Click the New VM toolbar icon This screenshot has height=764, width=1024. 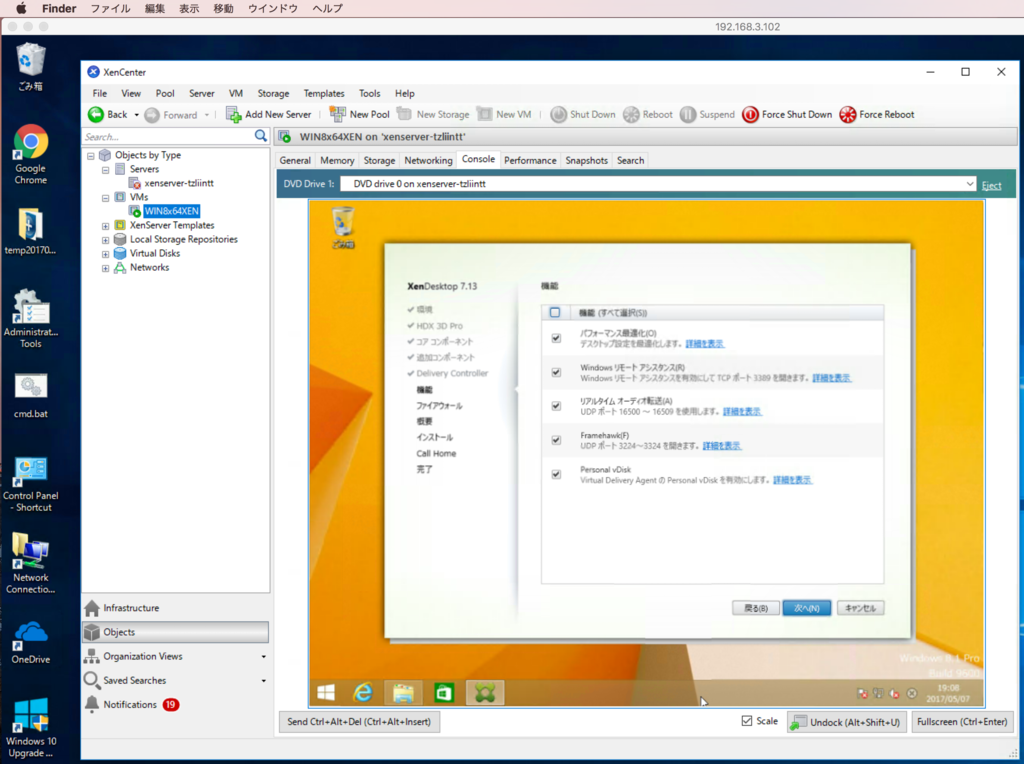pyautogui.click(x=485, y=114)
